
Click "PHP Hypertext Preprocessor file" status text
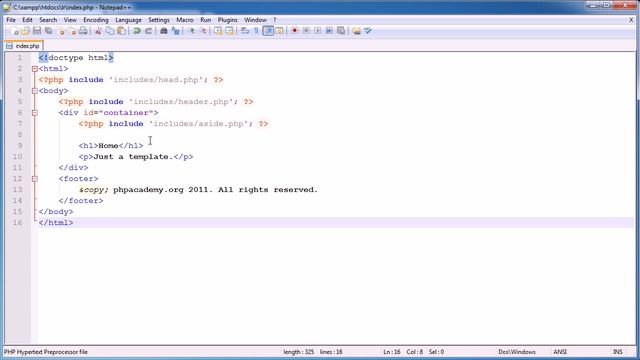[x=46, y=352]
